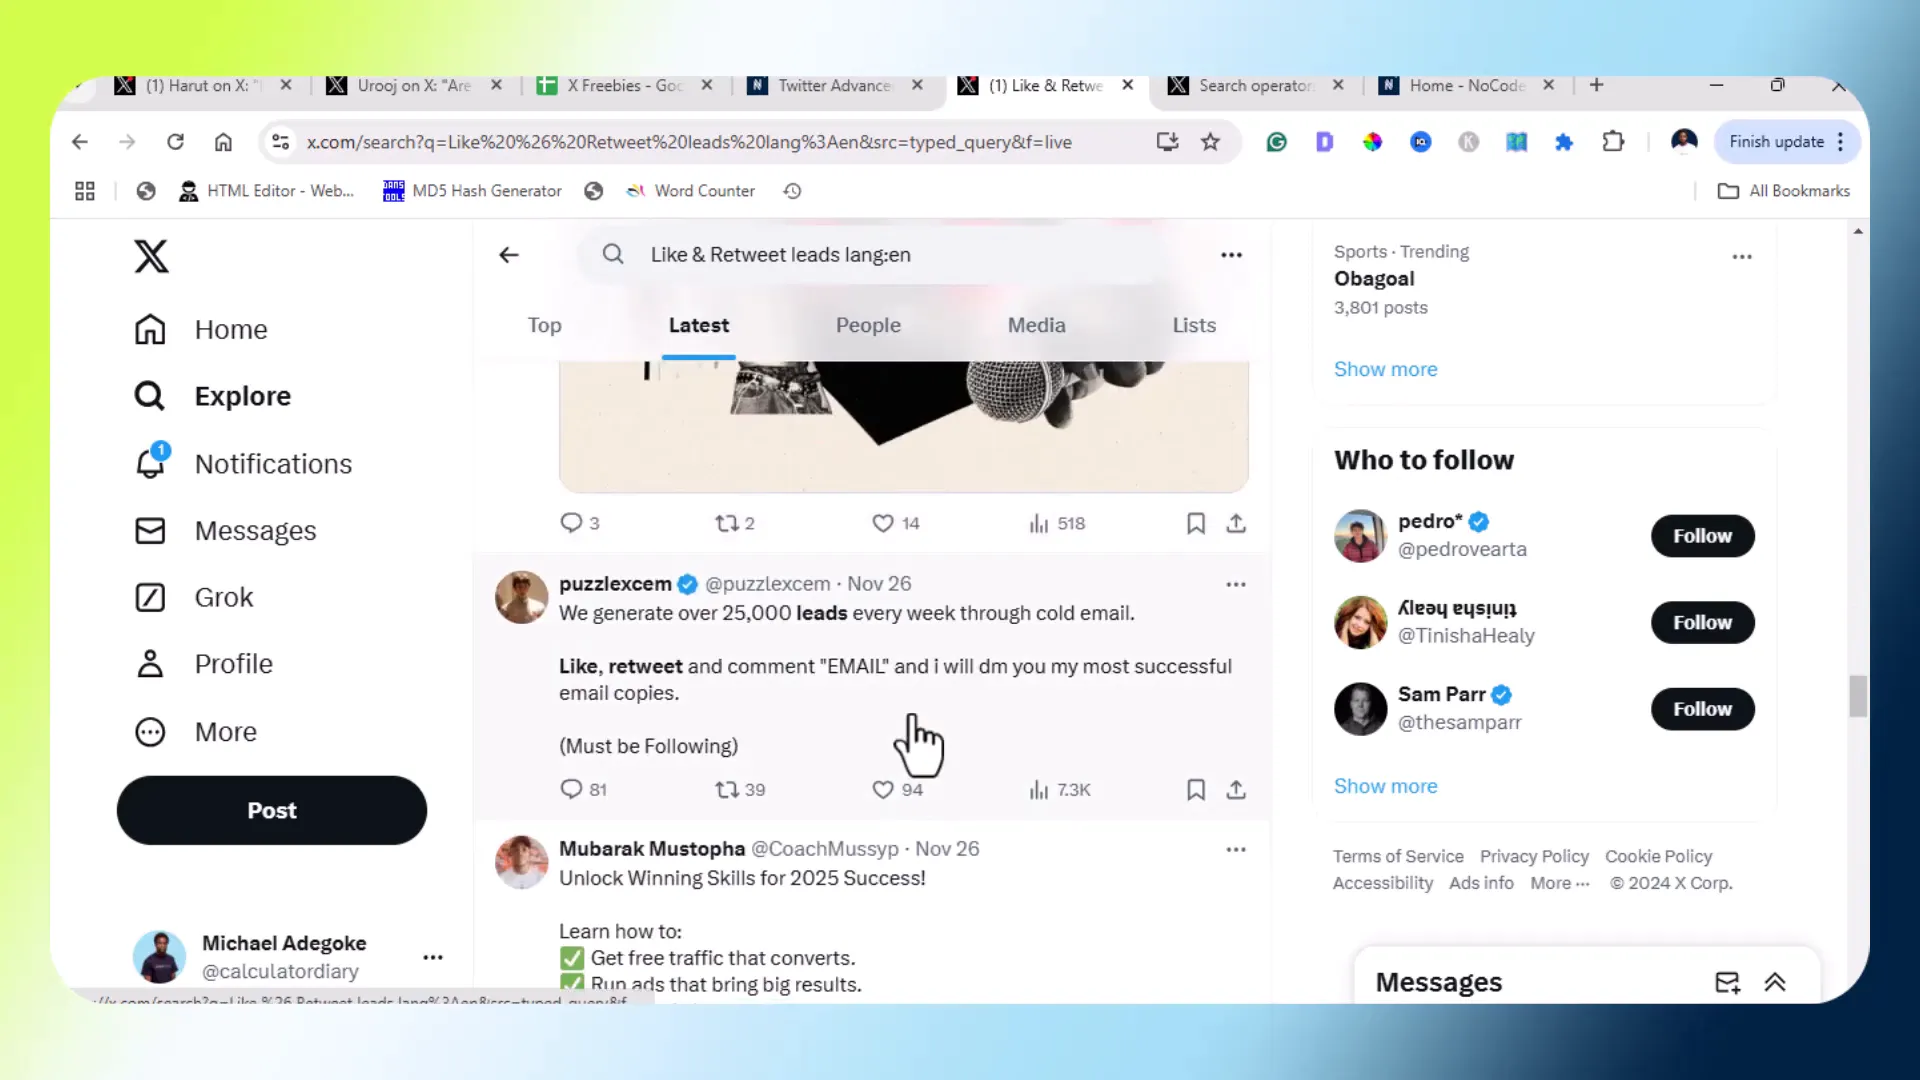Reload the page in browser toolbar
The image size is (1920, 1080).
click(x=175, y=142)
